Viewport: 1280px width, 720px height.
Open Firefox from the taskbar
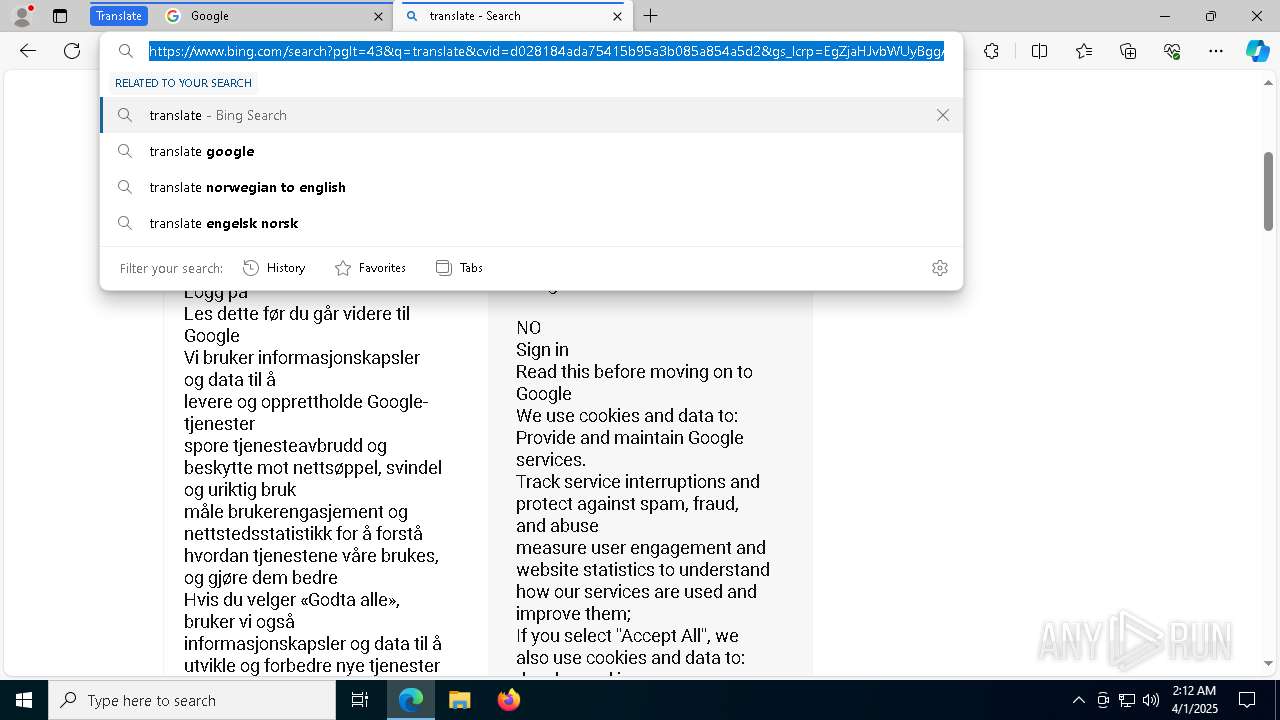point(508,700)
